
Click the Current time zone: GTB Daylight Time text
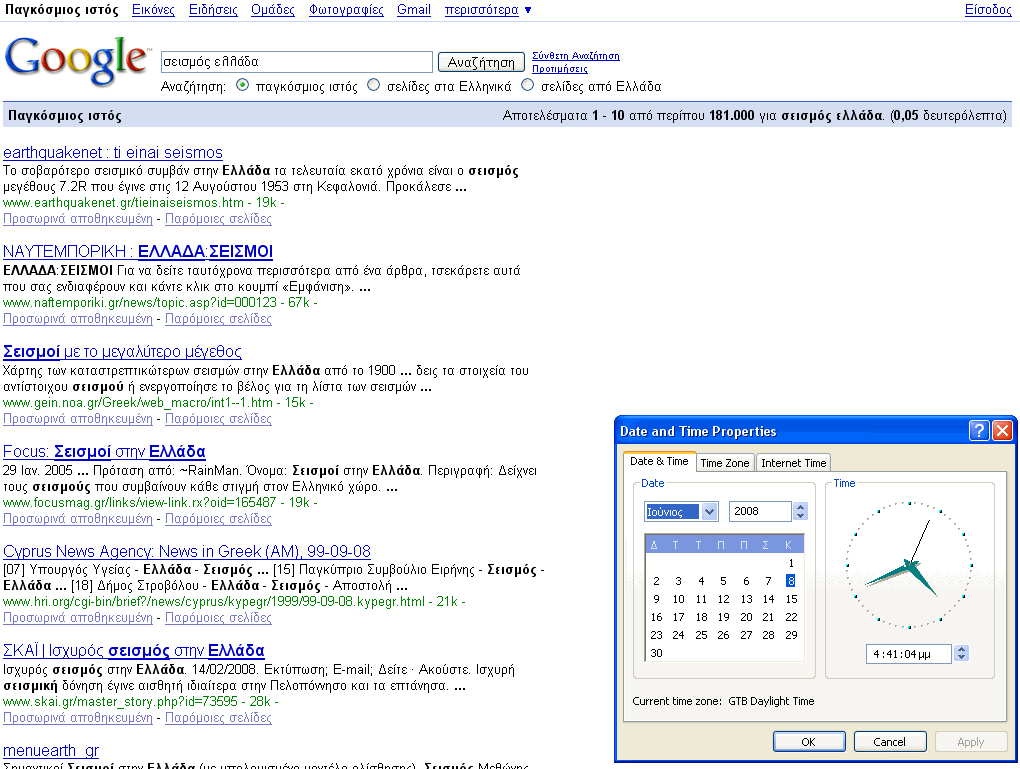click(x=723, y=701)
